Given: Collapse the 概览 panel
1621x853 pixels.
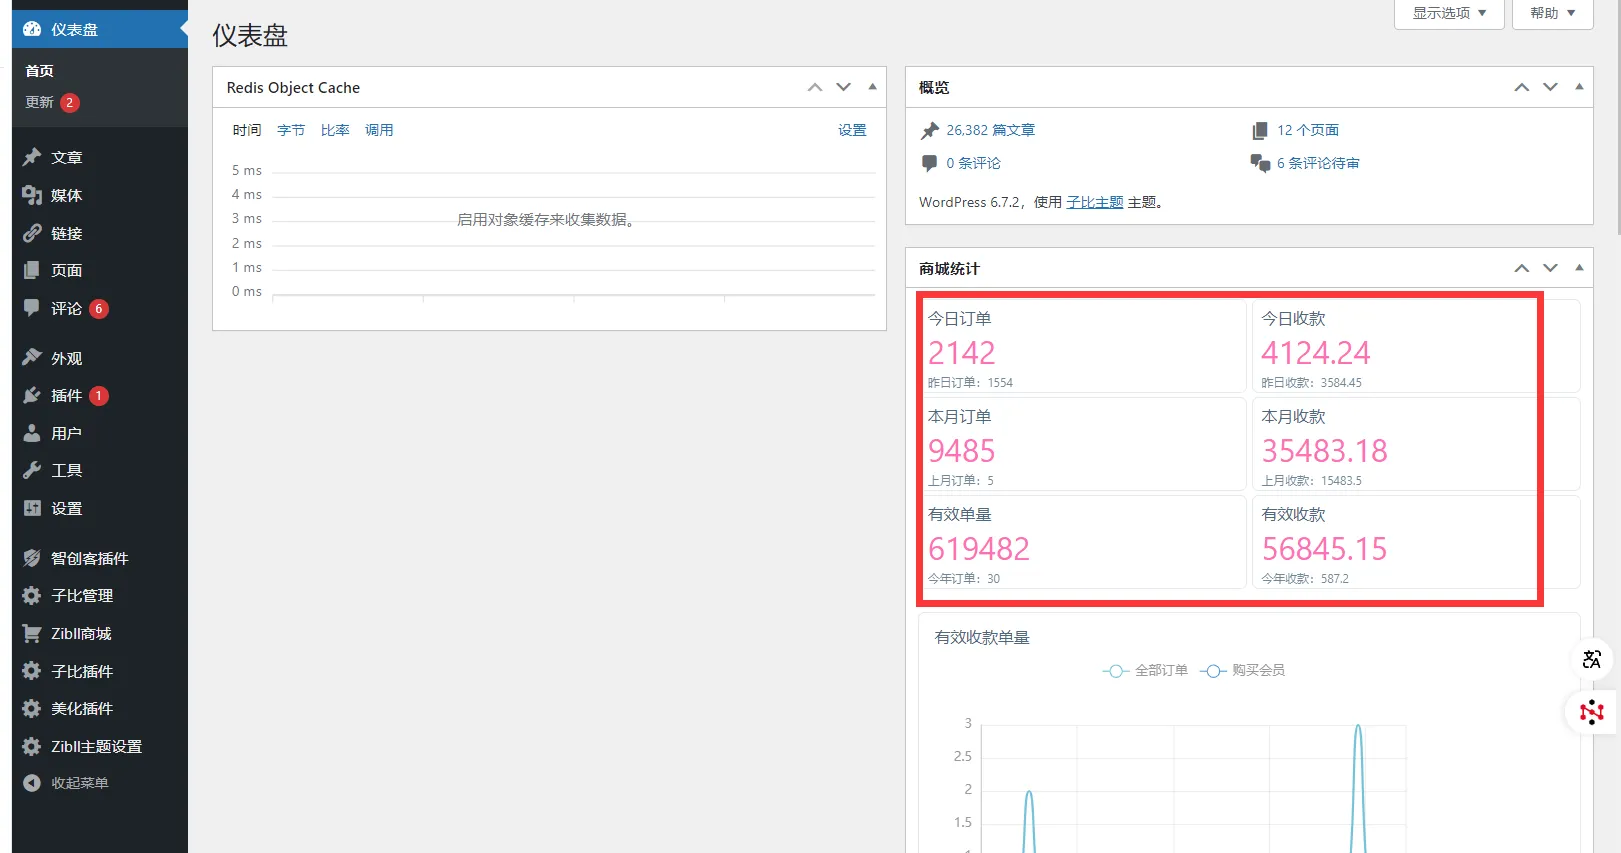Looking at the screenshot, I should 1579,87.
